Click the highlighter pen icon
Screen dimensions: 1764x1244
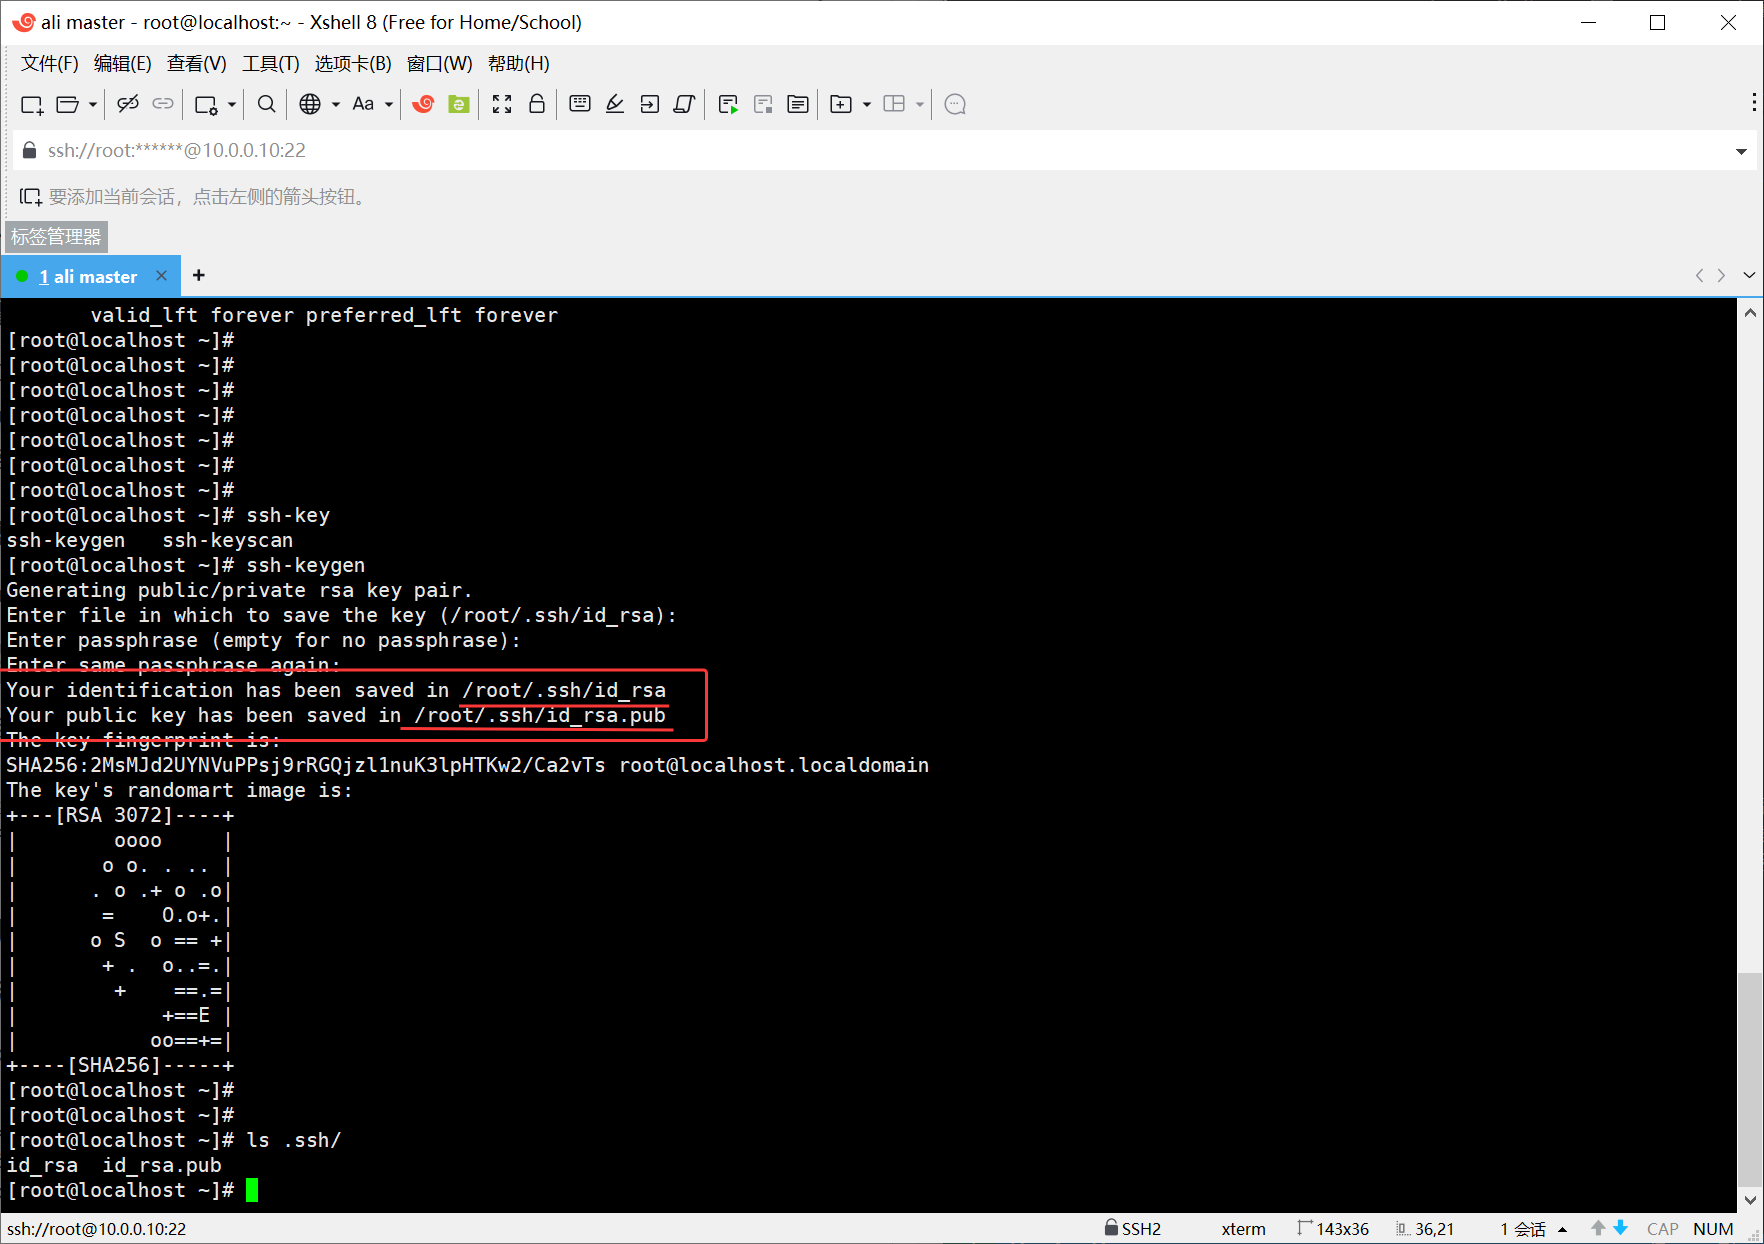pyautogui.click(x=615, y=104)
